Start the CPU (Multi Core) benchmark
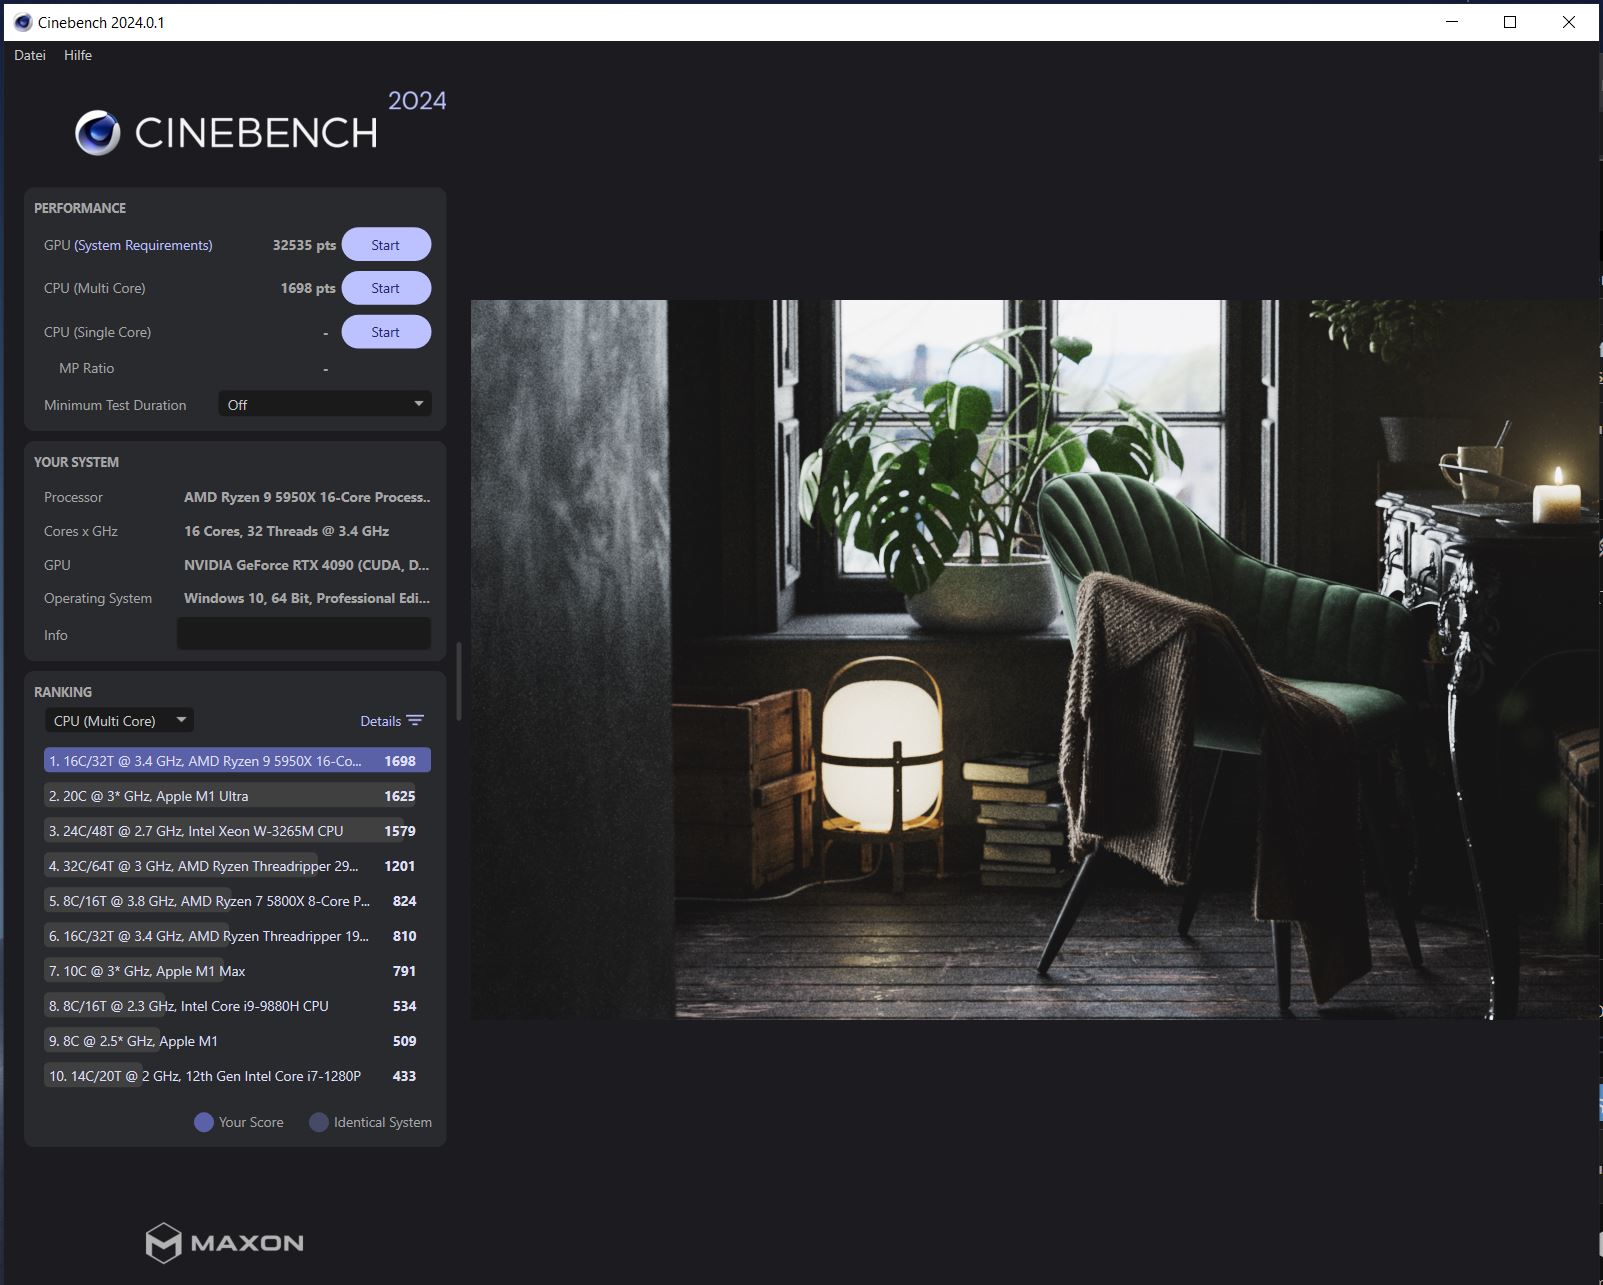The image size is (1603, 1285). point(386,288)
